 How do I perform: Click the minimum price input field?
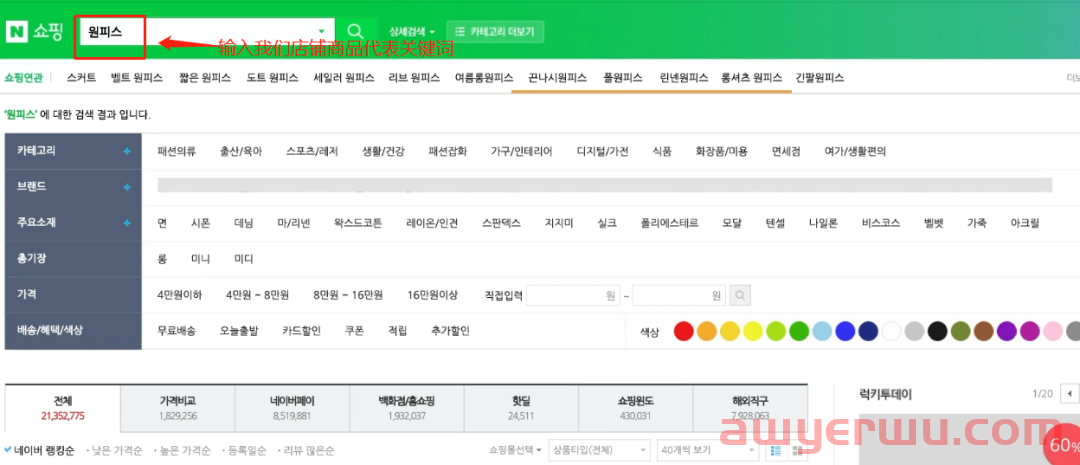tap(573, 296)
